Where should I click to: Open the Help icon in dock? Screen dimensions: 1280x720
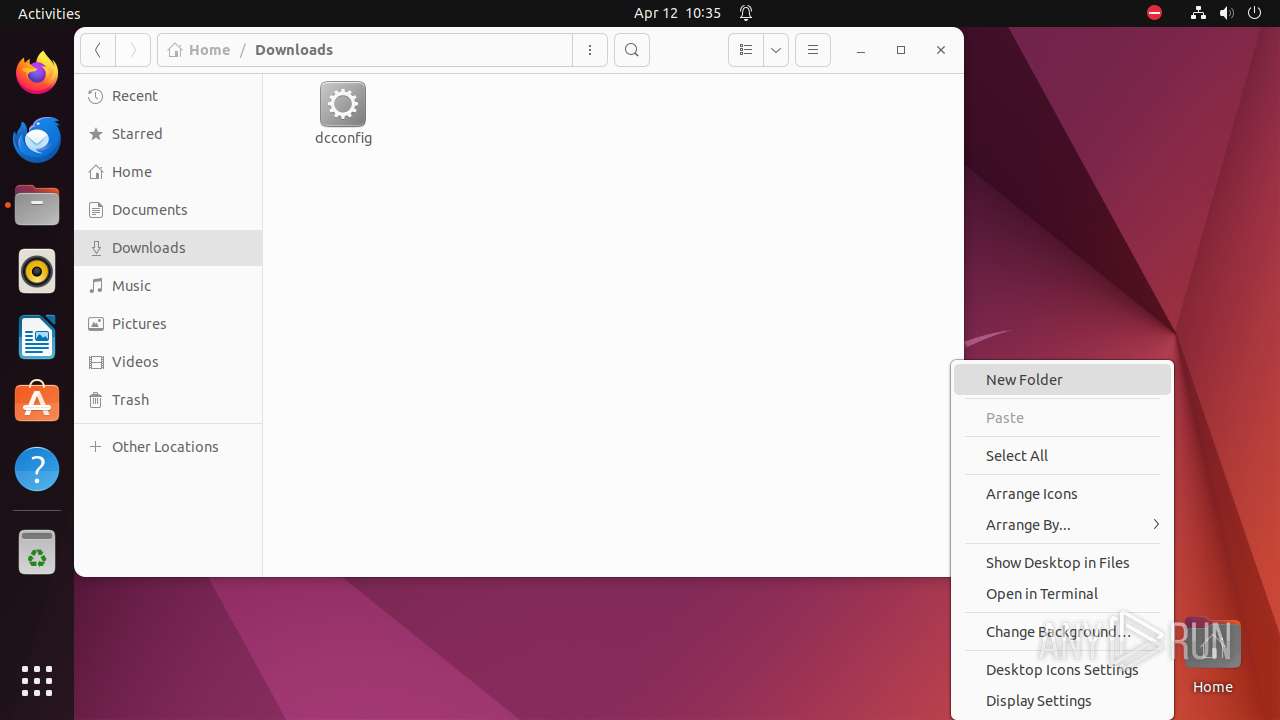(x=37, y=469)
